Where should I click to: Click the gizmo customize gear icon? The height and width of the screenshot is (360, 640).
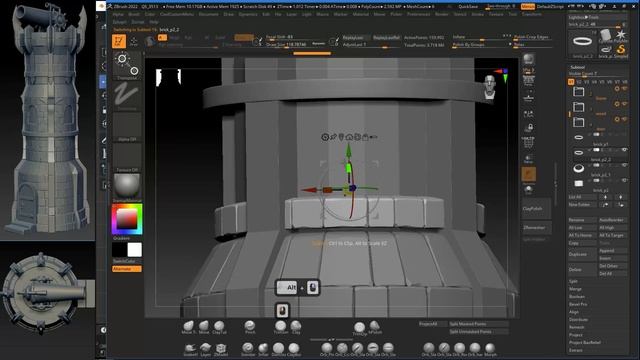(325, 137)
